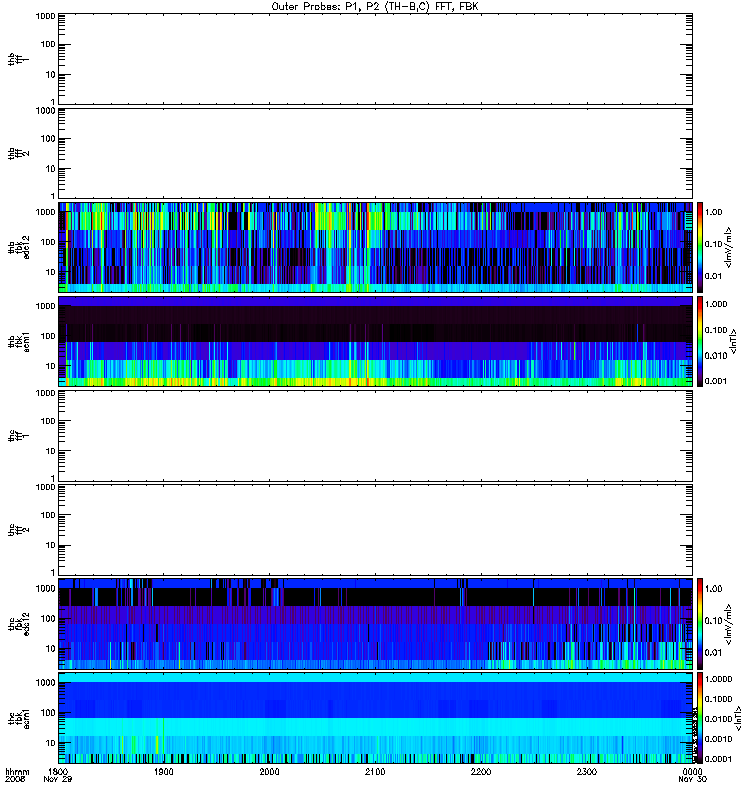Click the '0.100' color bar tick value

pyautogui.click(x=716, y=330)
